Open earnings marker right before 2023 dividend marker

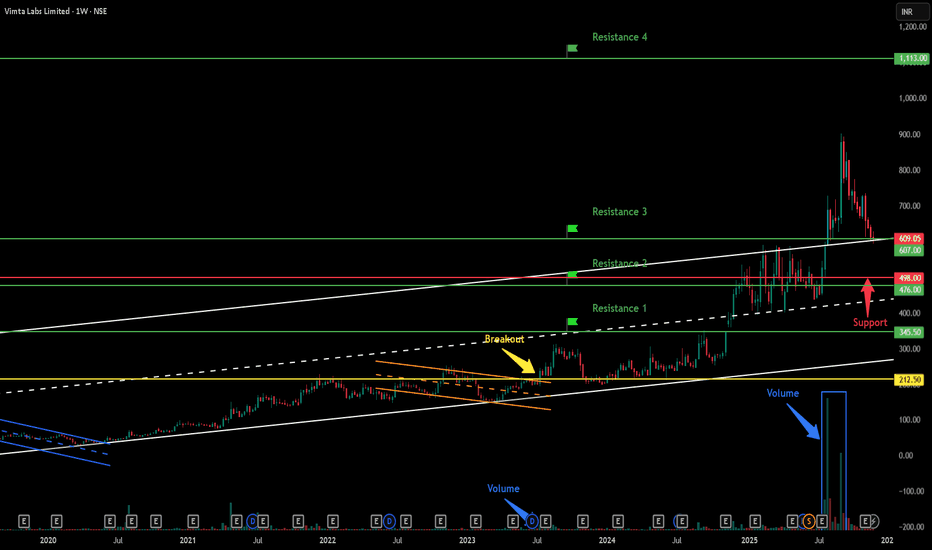513,521
